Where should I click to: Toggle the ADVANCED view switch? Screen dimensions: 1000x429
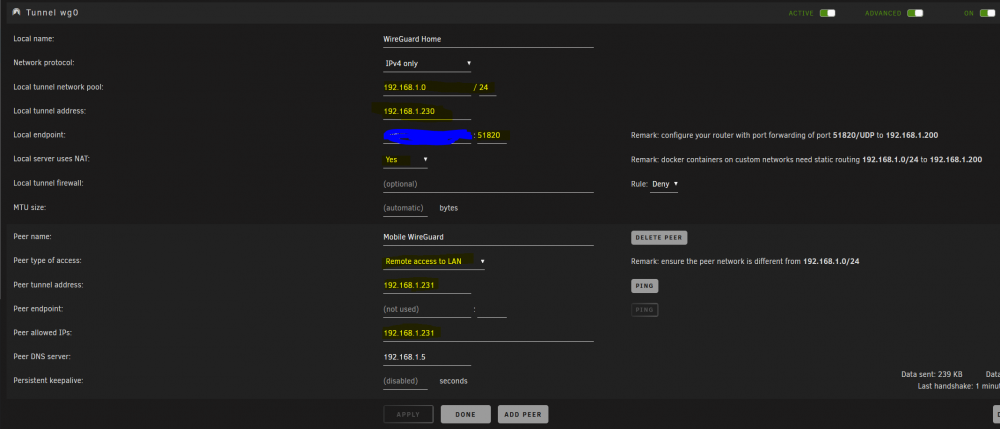tap(915, 13)
